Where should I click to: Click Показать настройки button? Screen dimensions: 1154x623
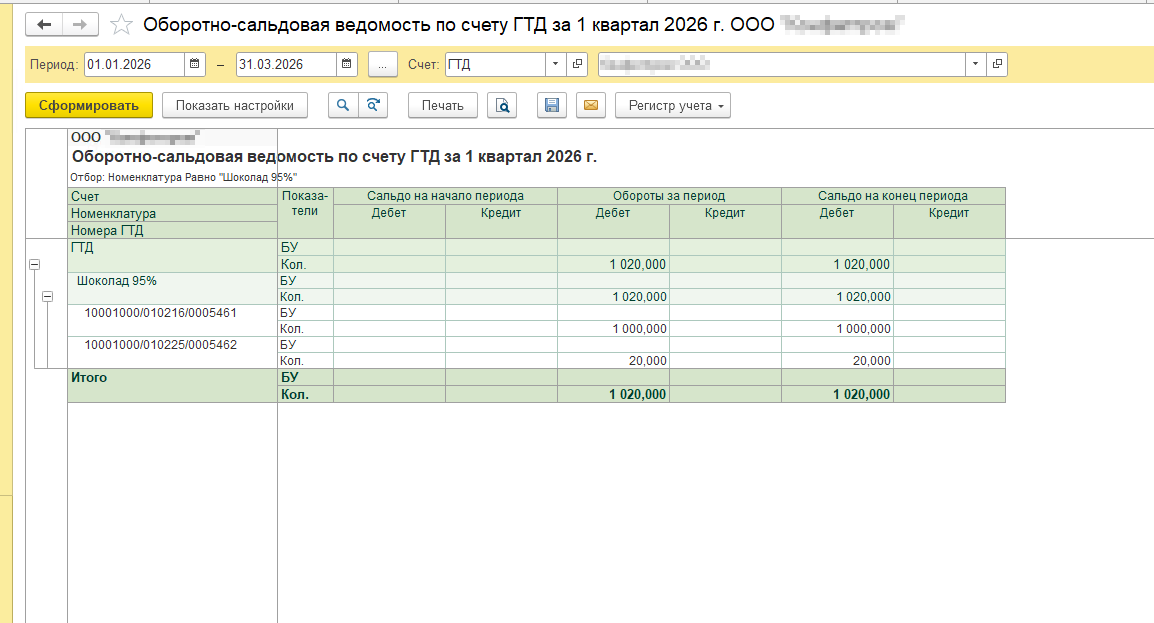(235, 105)
